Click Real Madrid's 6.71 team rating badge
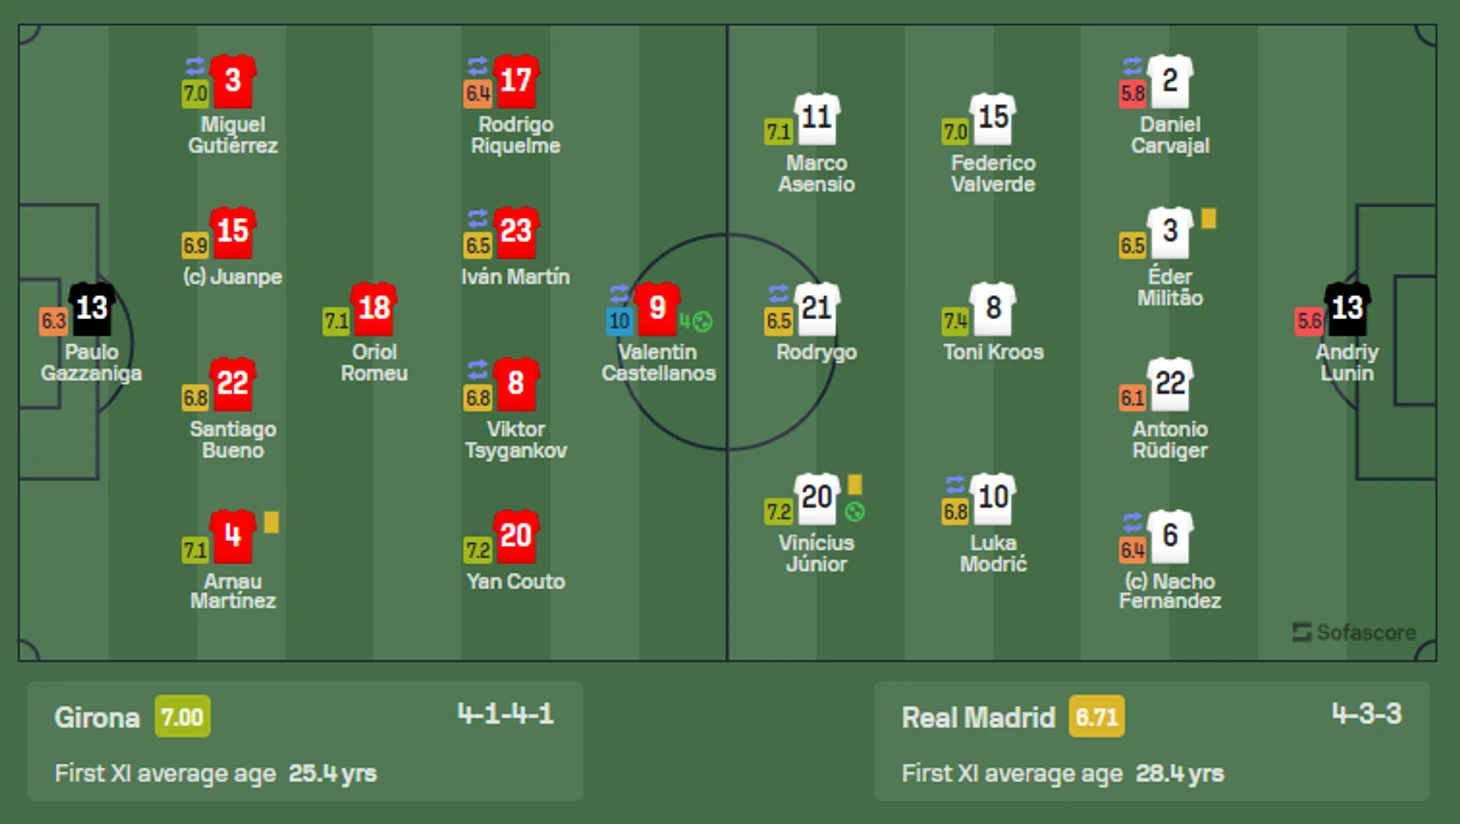 click(x=1096, y=717)
